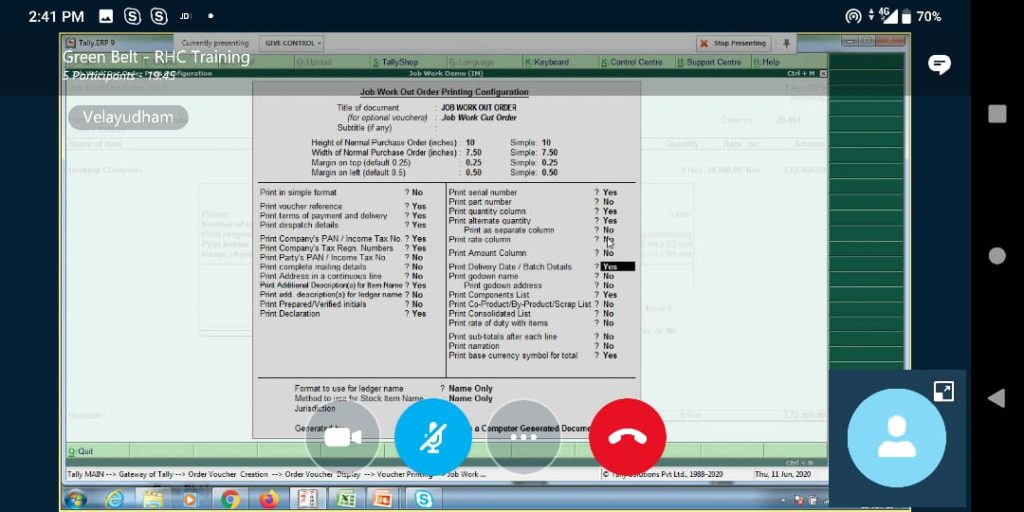
Task: Toggle Print Amount Column value
Action: coord(608,253)
